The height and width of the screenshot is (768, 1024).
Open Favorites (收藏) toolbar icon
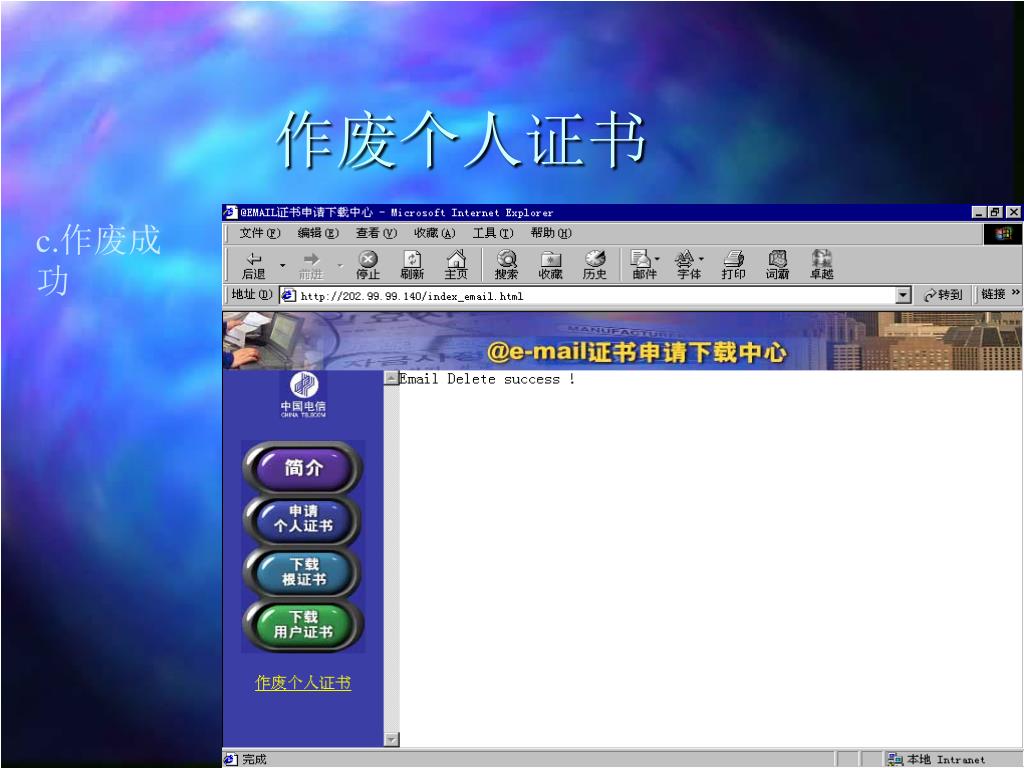pyautogui.click(x=551, y=265)
